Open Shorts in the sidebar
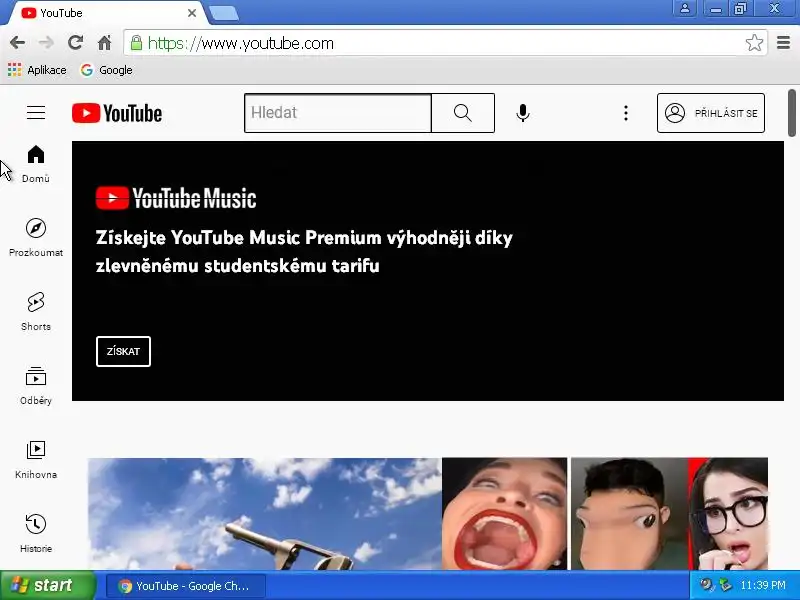800x600 pixels. tap(36, 311)
